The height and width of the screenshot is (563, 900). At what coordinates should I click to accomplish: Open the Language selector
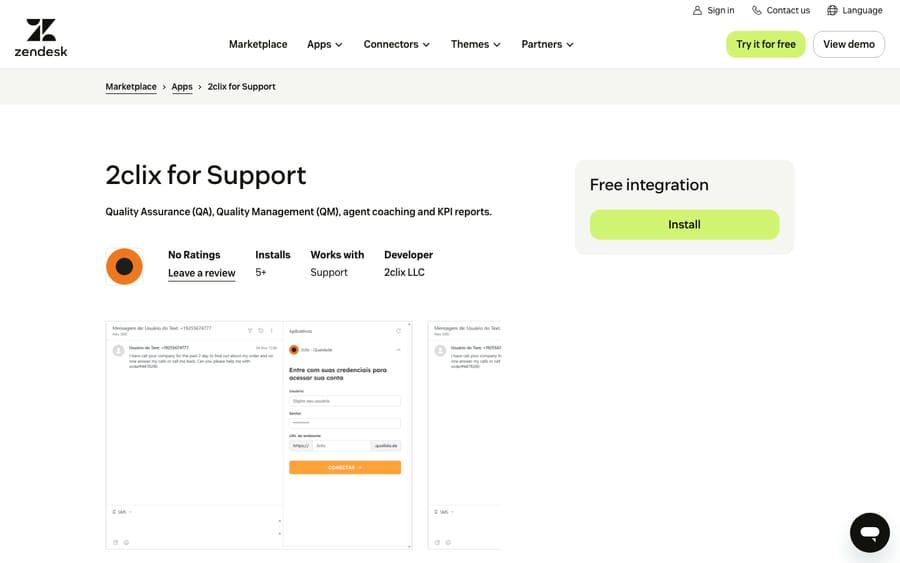(855, 10)
